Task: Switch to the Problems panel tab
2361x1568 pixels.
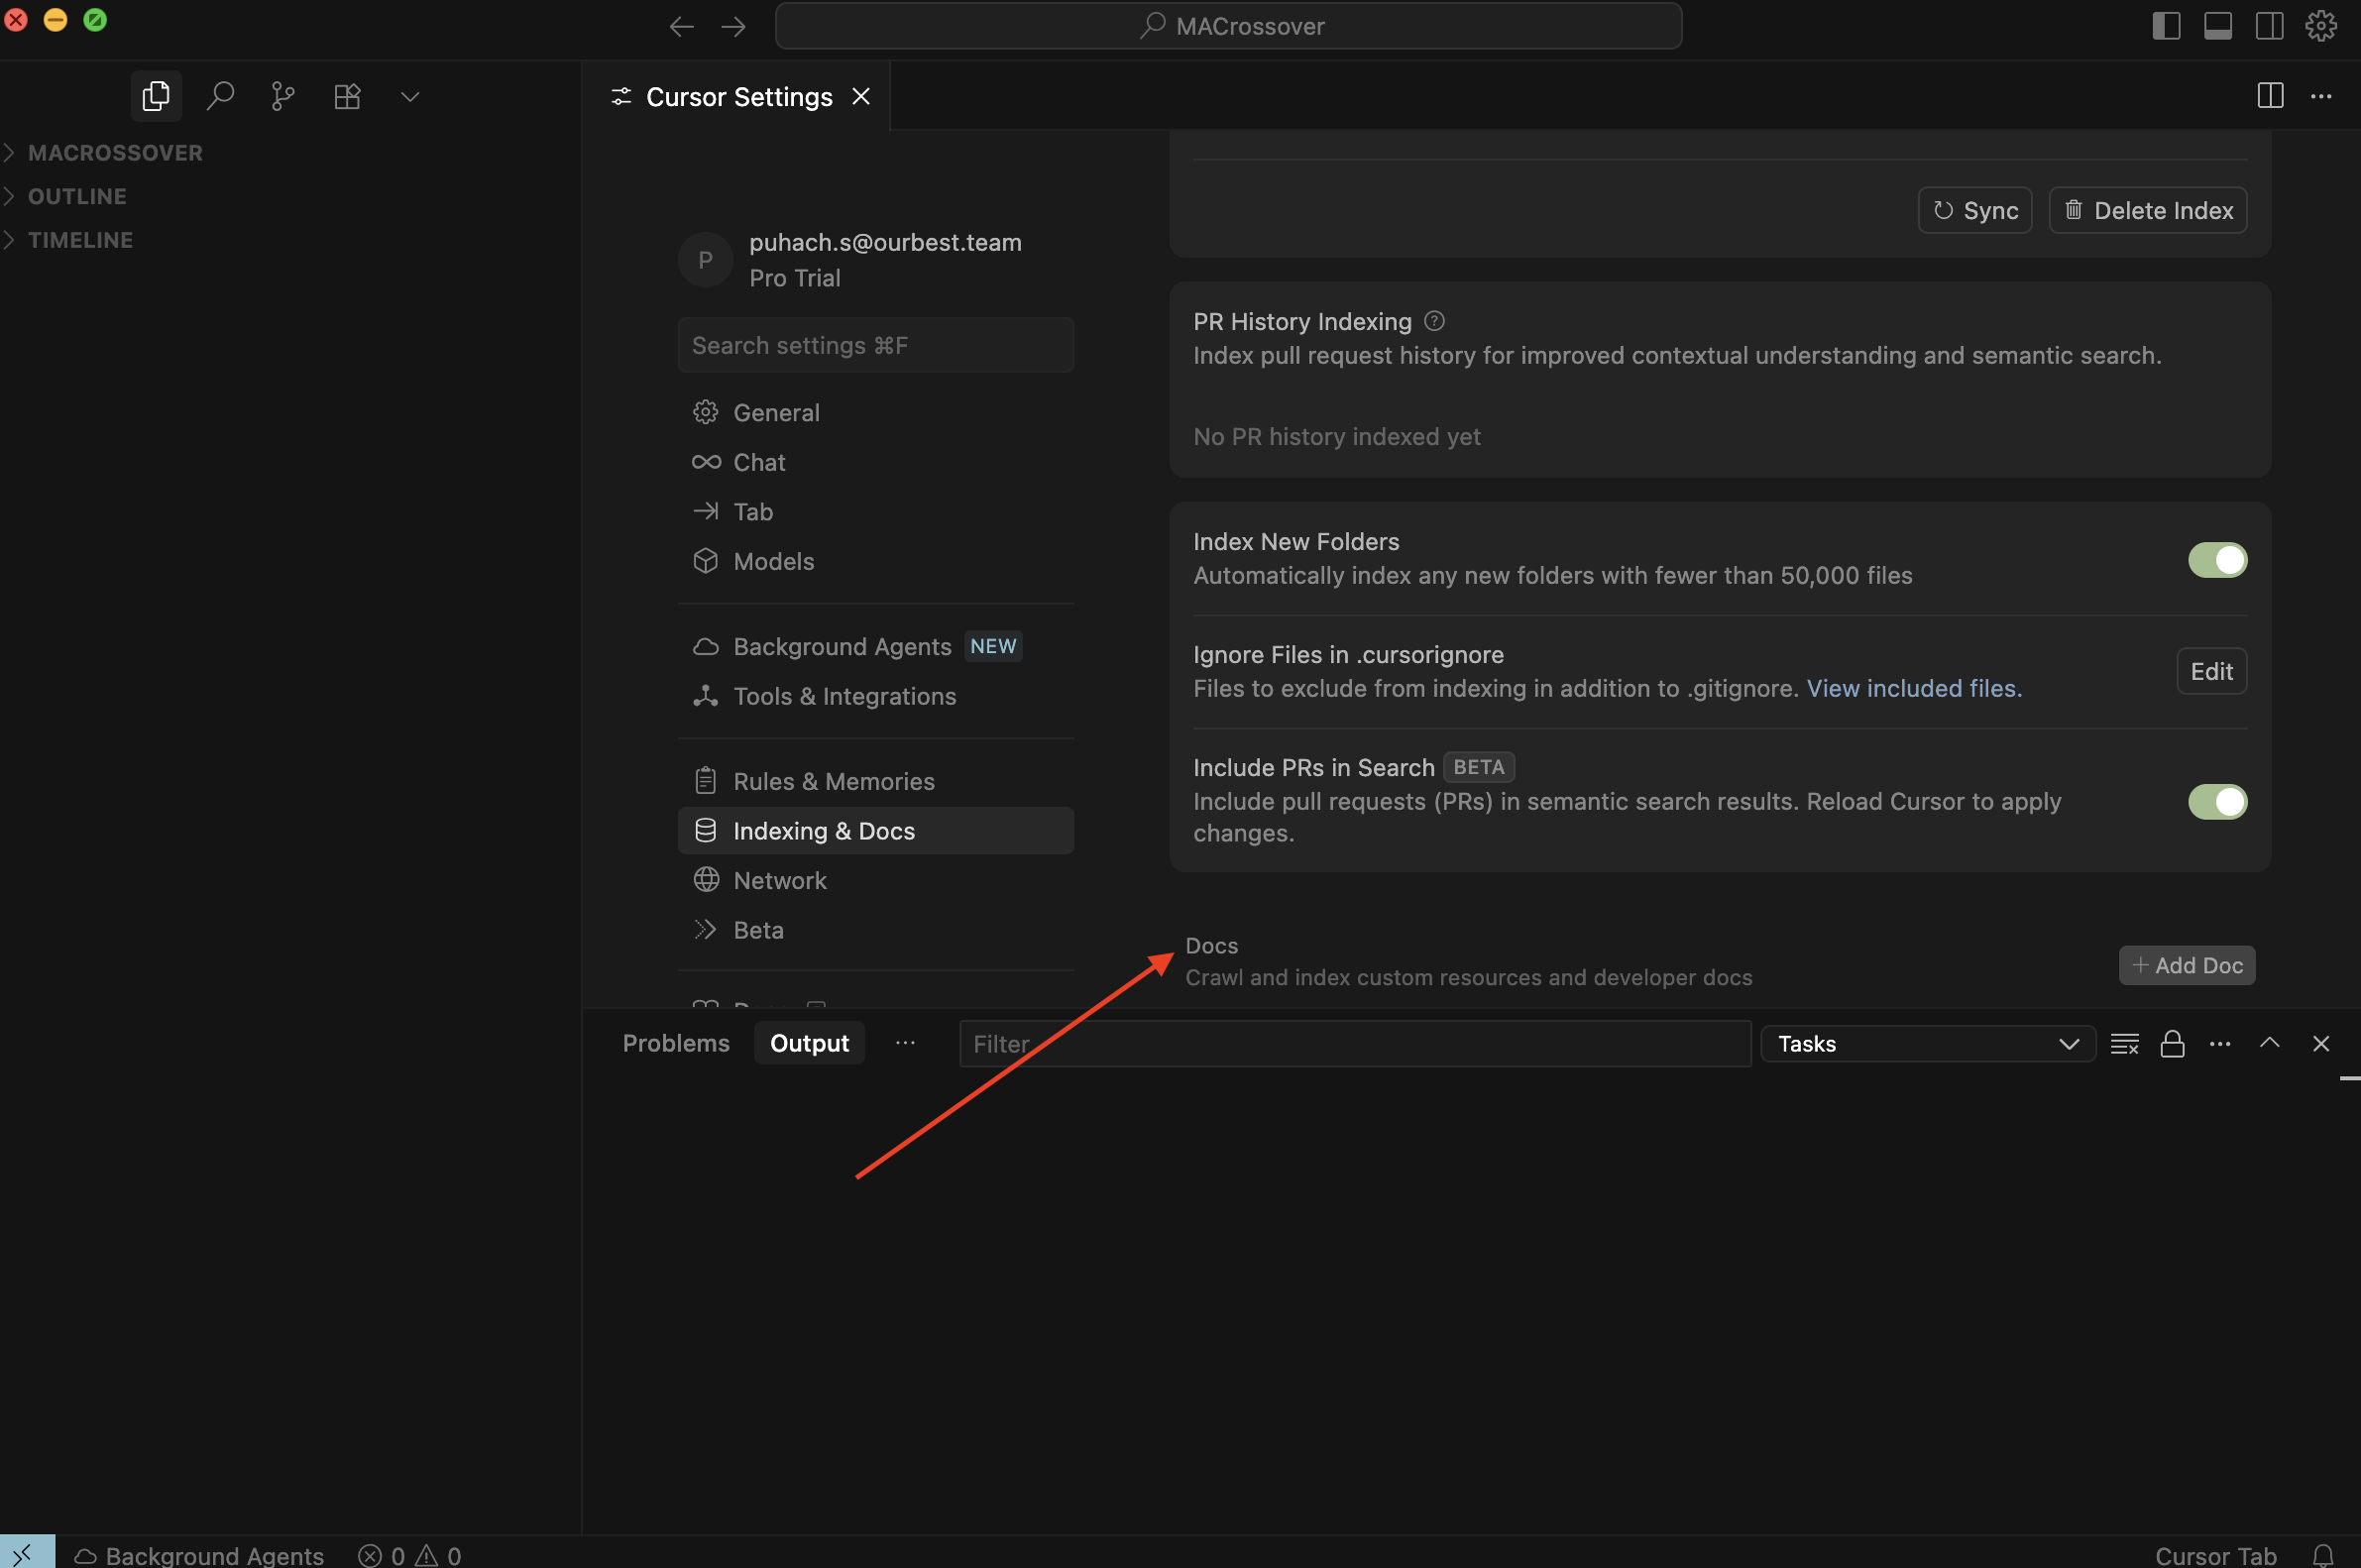Action: coord(675,1043)
